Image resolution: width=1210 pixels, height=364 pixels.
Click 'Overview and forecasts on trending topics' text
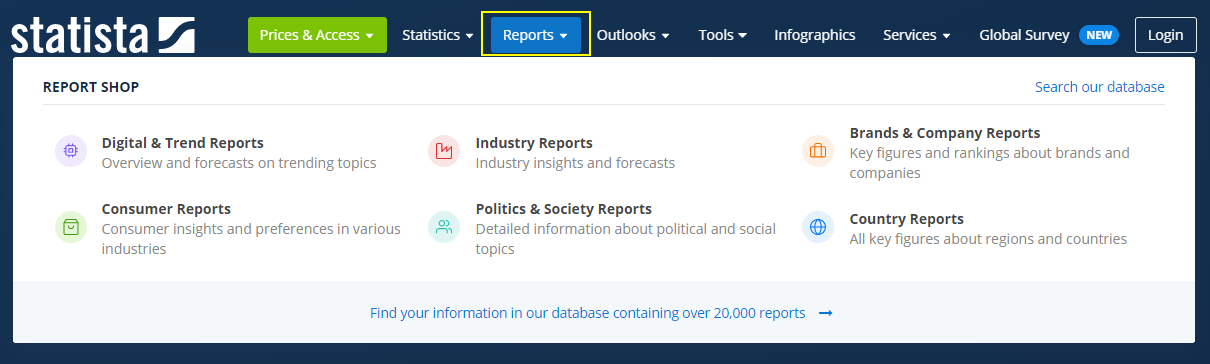239,163
